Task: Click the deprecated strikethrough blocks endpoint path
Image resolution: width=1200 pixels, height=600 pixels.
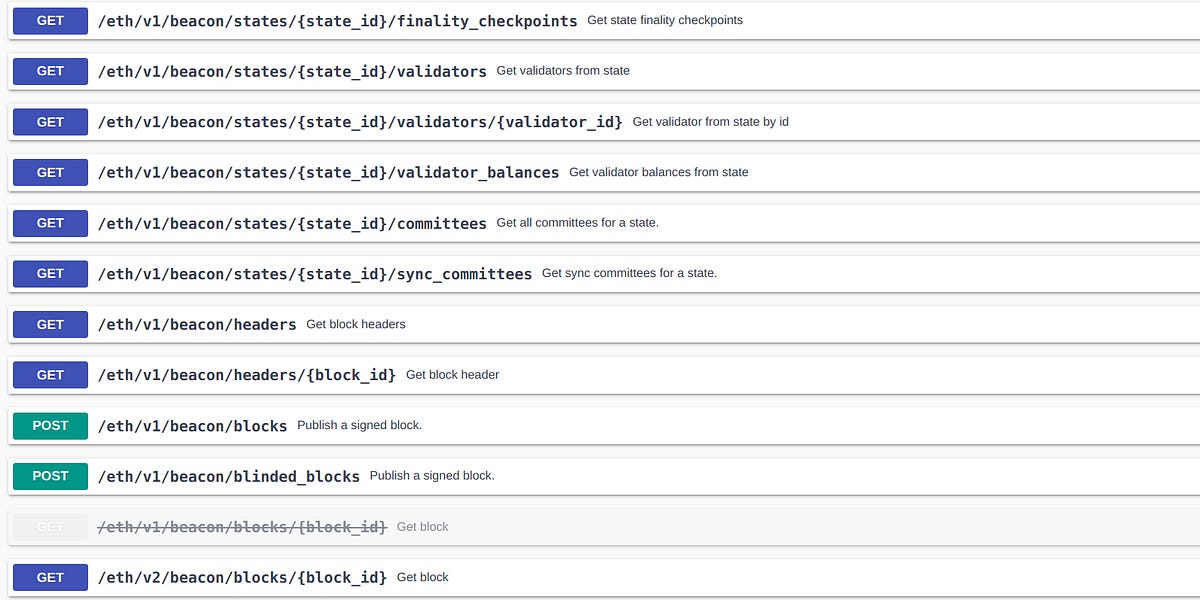Action: click(240, 526)
